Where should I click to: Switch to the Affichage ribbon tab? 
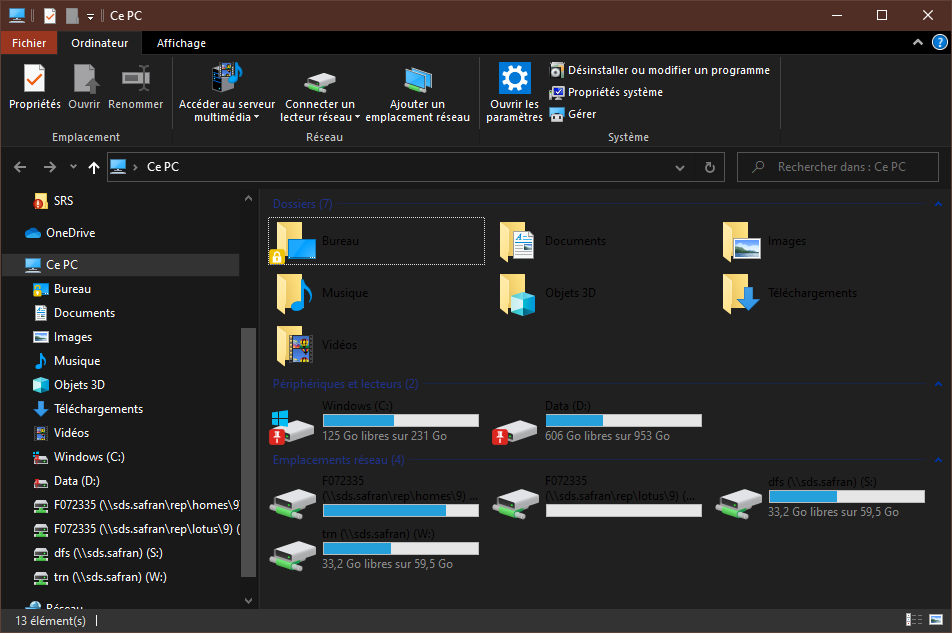click(181, 43)
